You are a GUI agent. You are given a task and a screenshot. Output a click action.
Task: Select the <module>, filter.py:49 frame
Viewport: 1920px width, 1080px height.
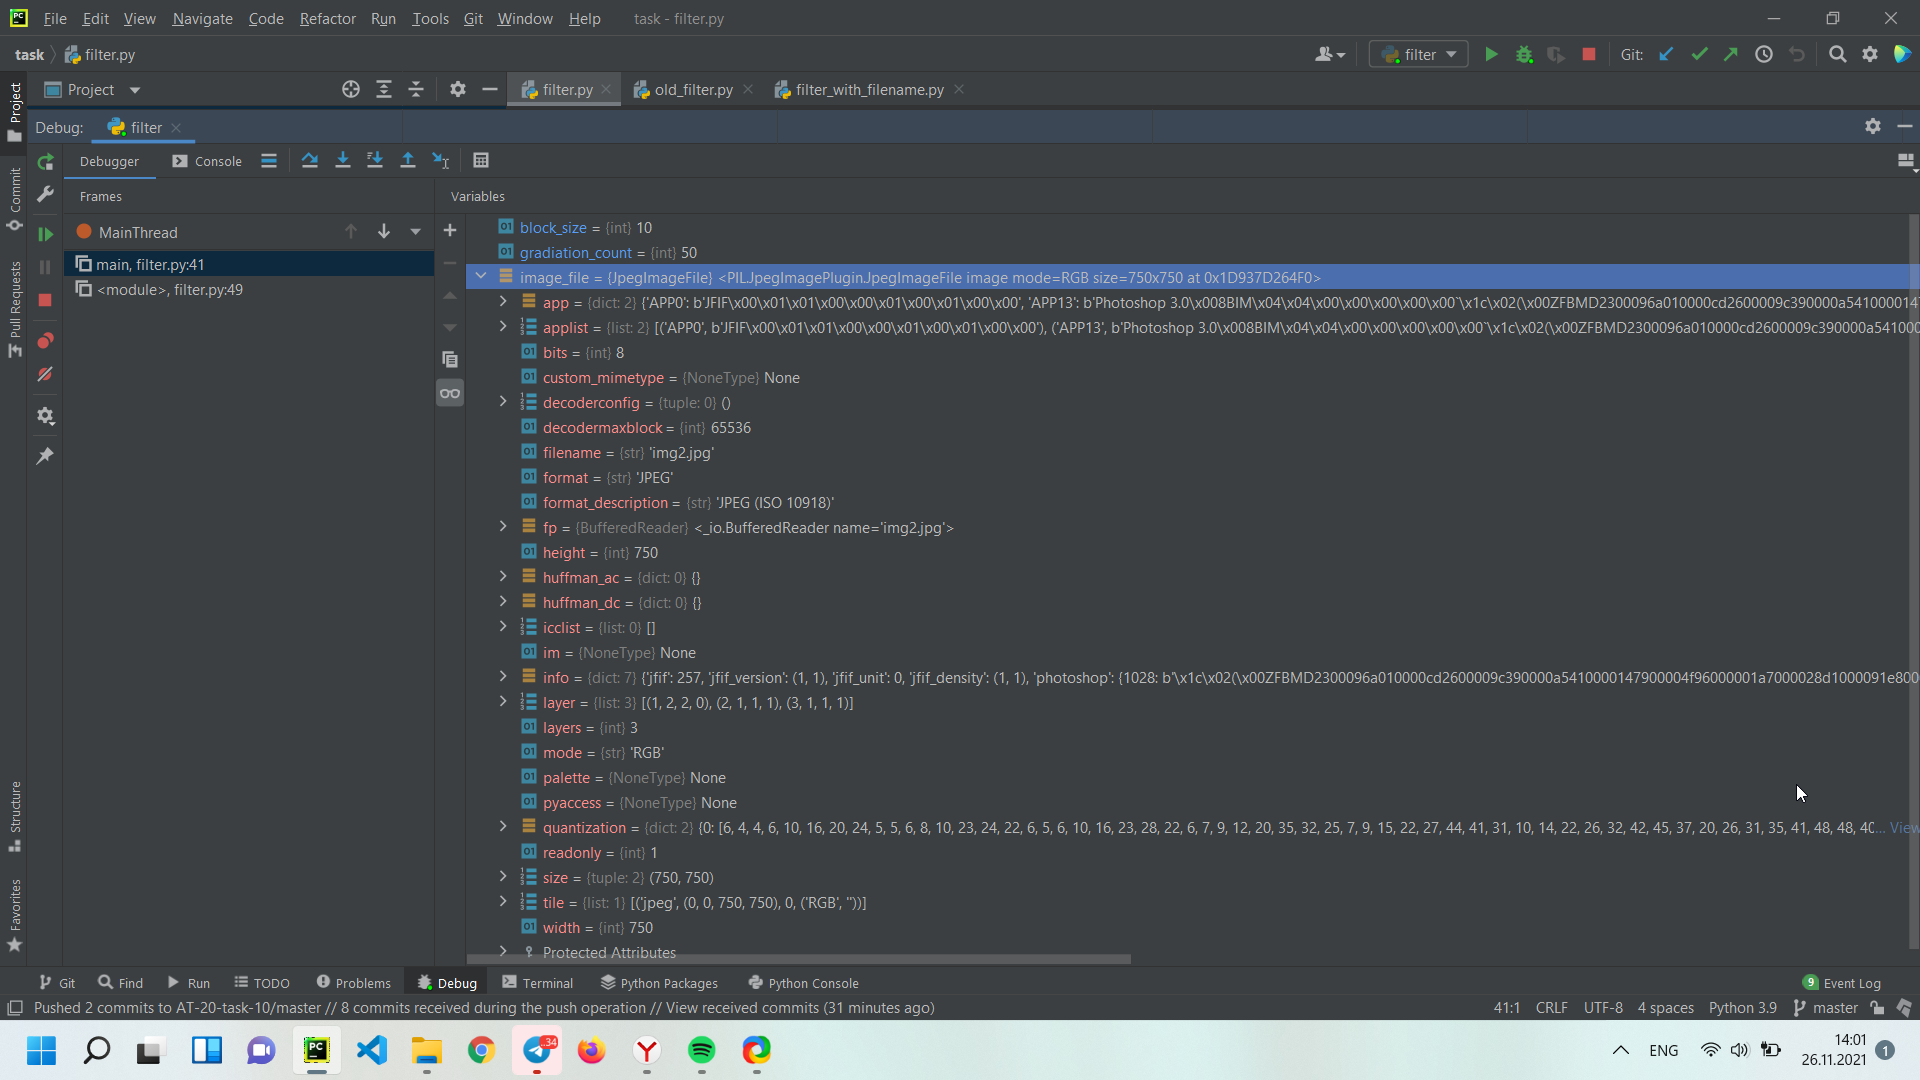point(170,290)
